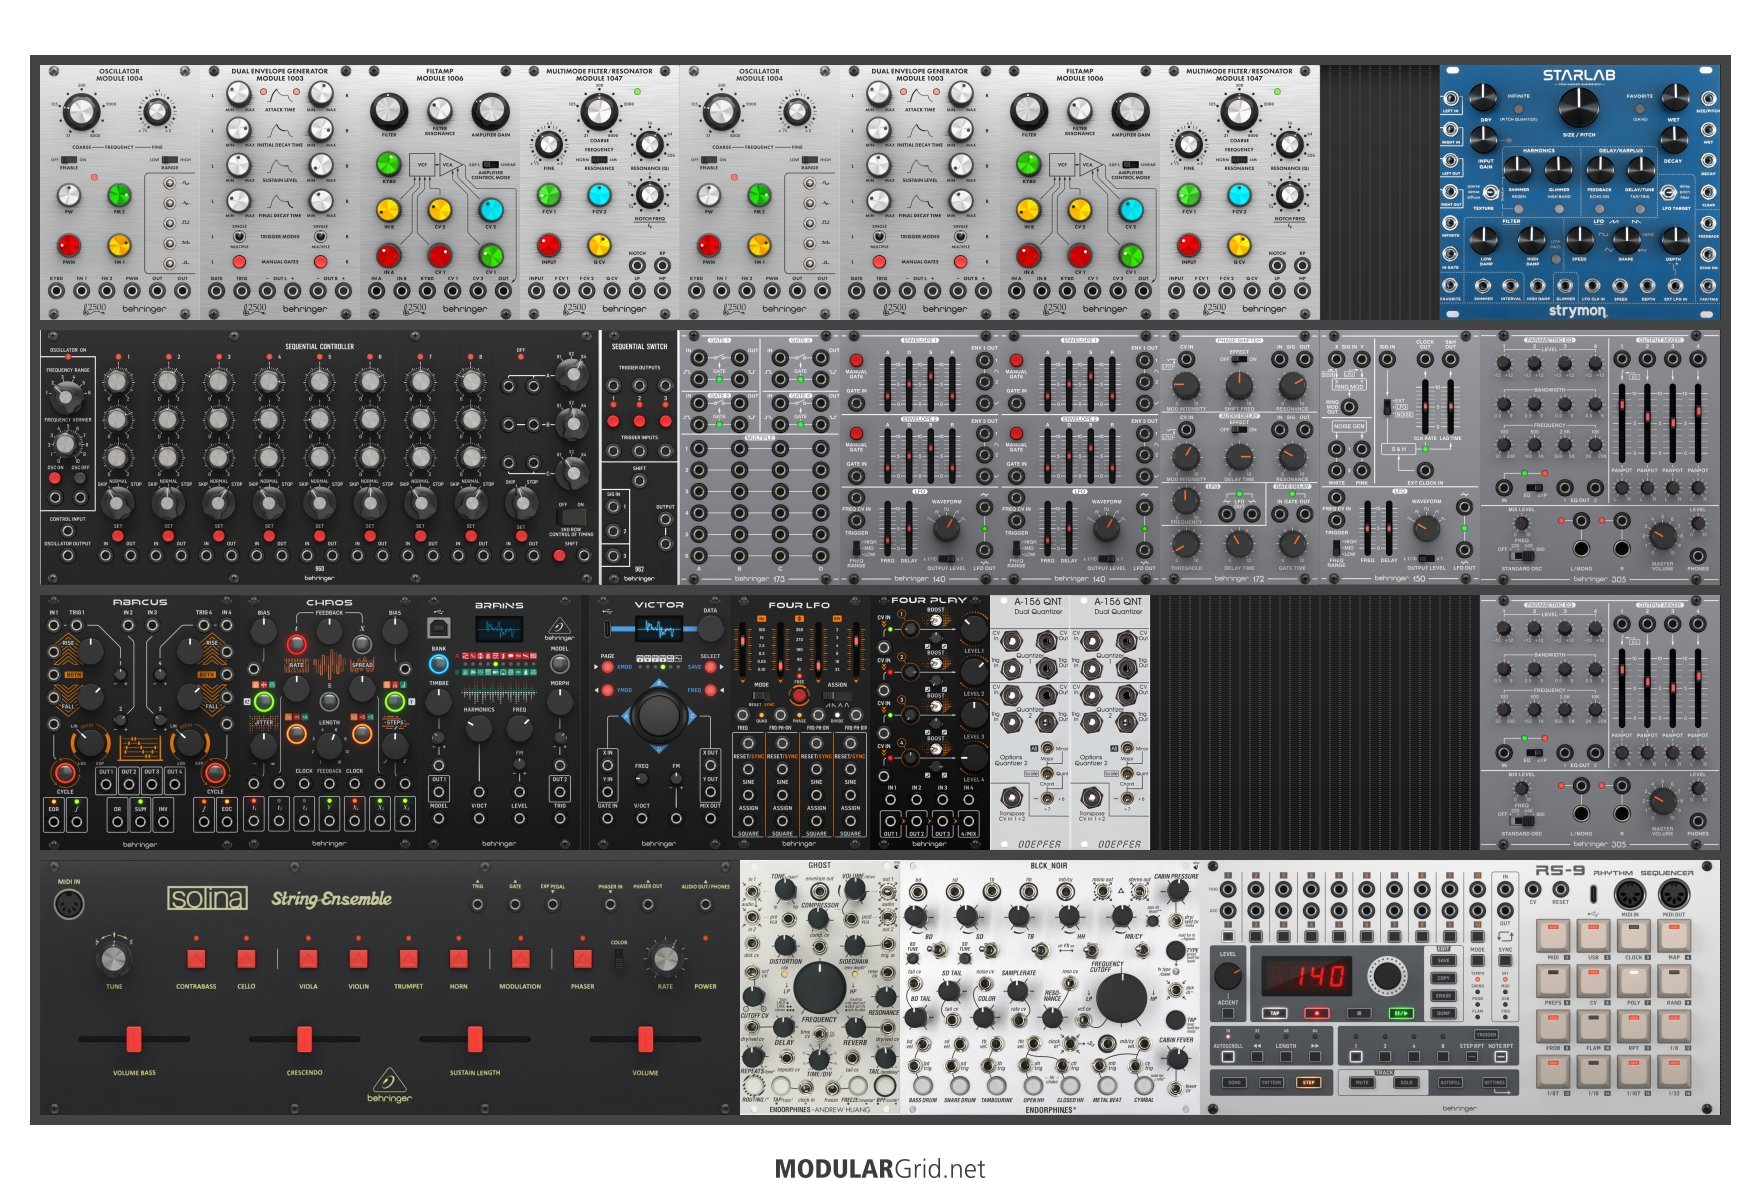Viewport: 1761px width, 1190px height.
Task: Click the Victor PAGE XMOD red button
Action: click(607, 667)
